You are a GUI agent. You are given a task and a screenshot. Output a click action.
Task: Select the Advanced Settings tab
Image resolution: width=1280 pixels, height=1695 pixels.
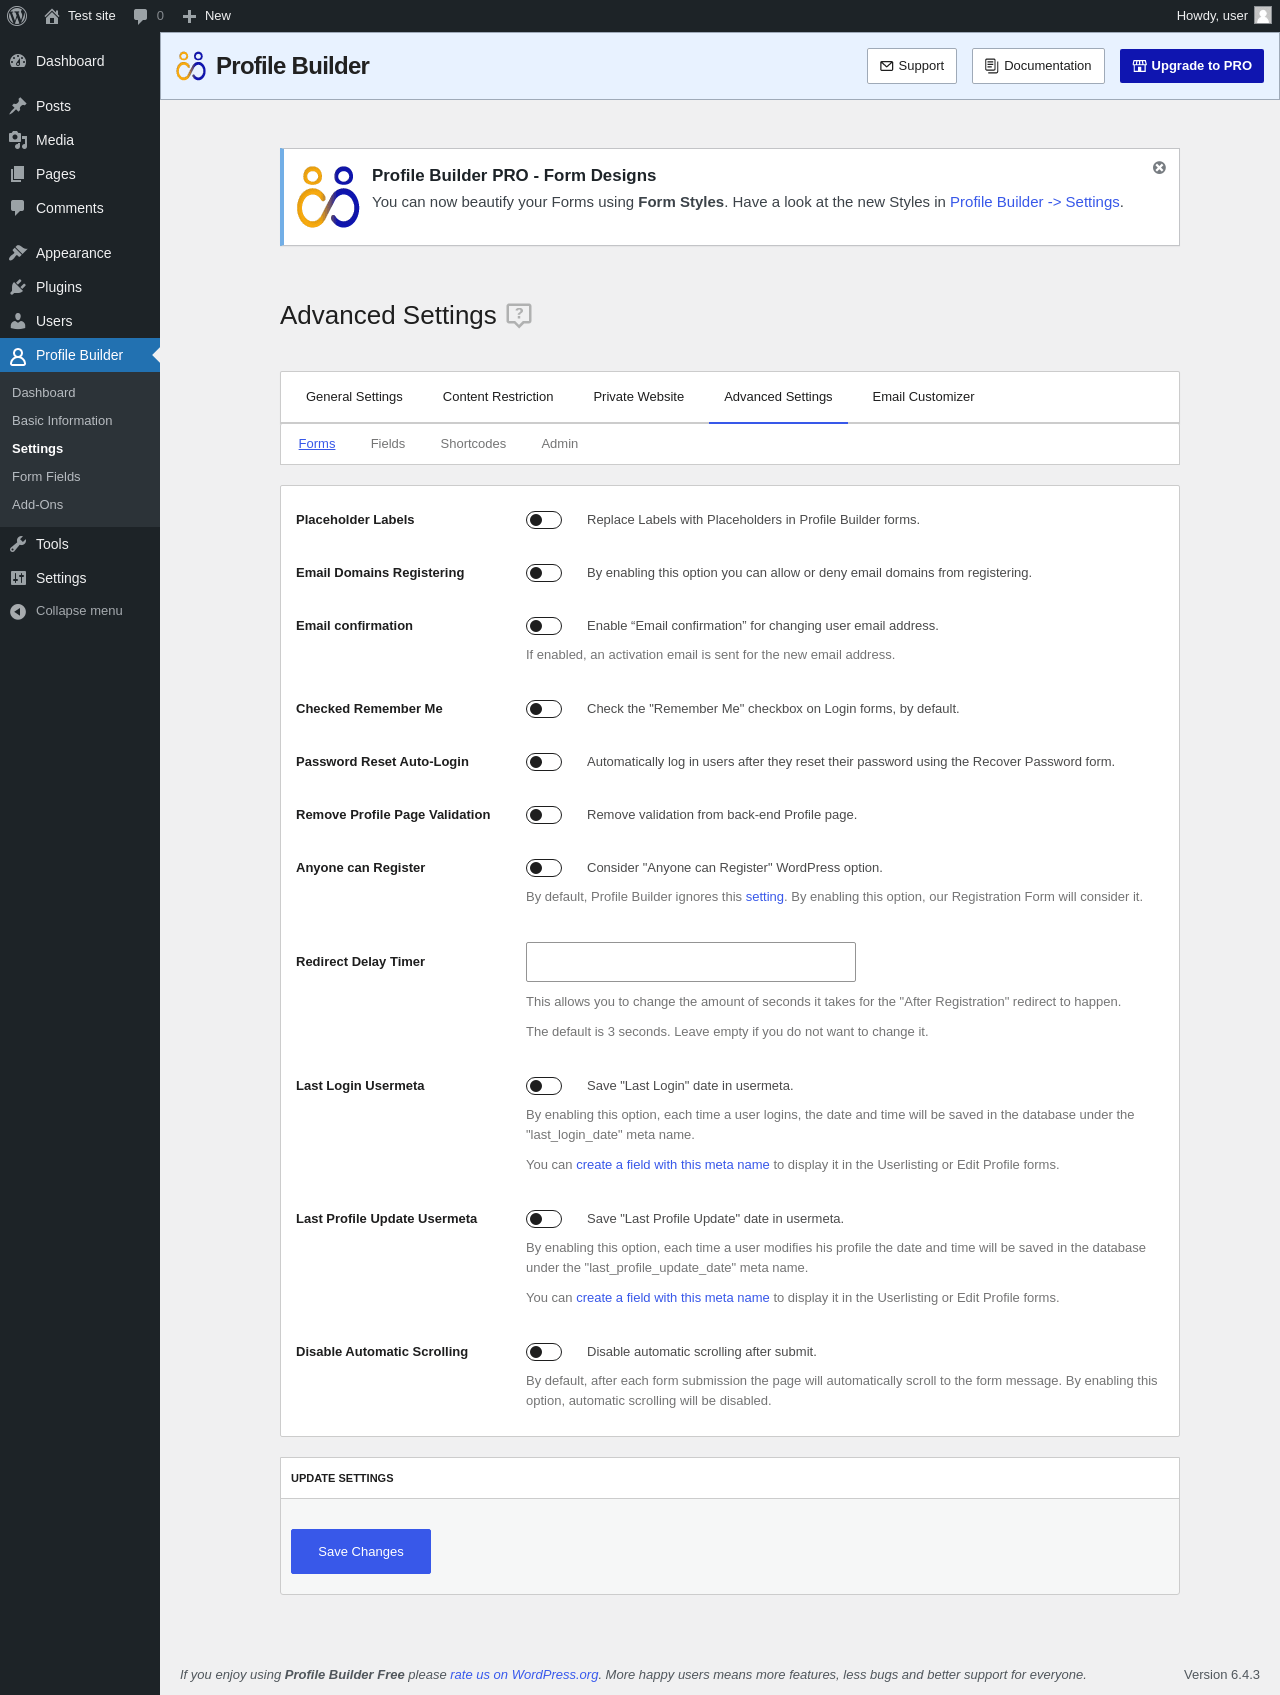[x=778, y=397]
